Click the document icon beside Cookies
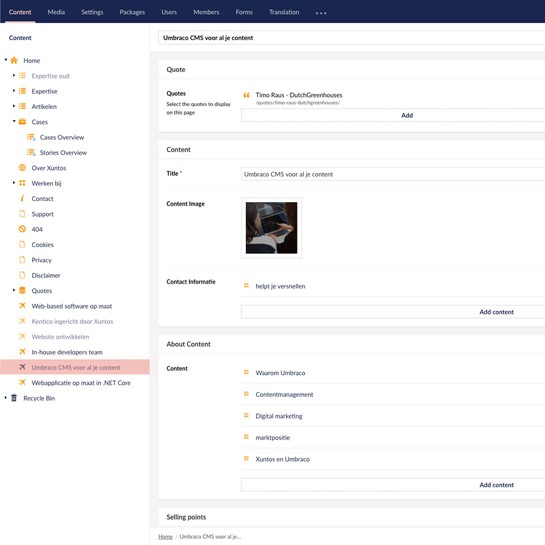The width and height of the screenshot is (545, 545). pos(22,244)
